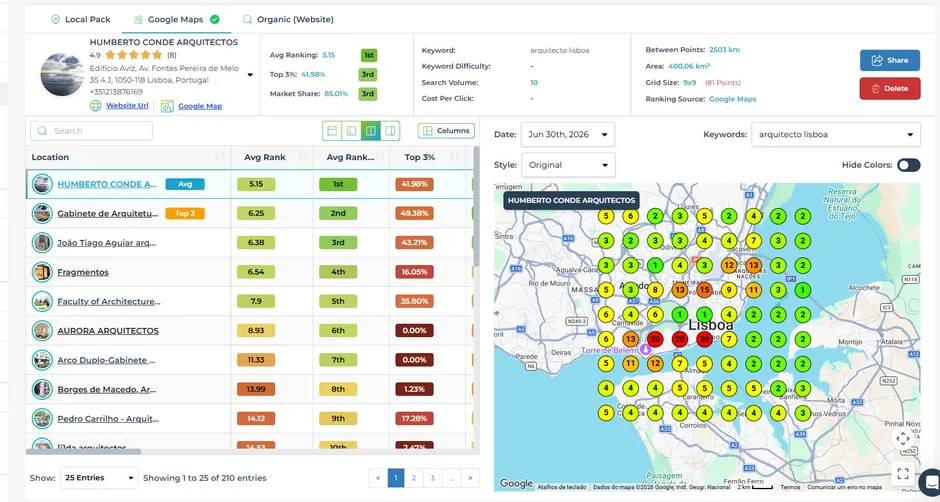Open Arco Duplo-Gabinete location link

pos(106,360)
